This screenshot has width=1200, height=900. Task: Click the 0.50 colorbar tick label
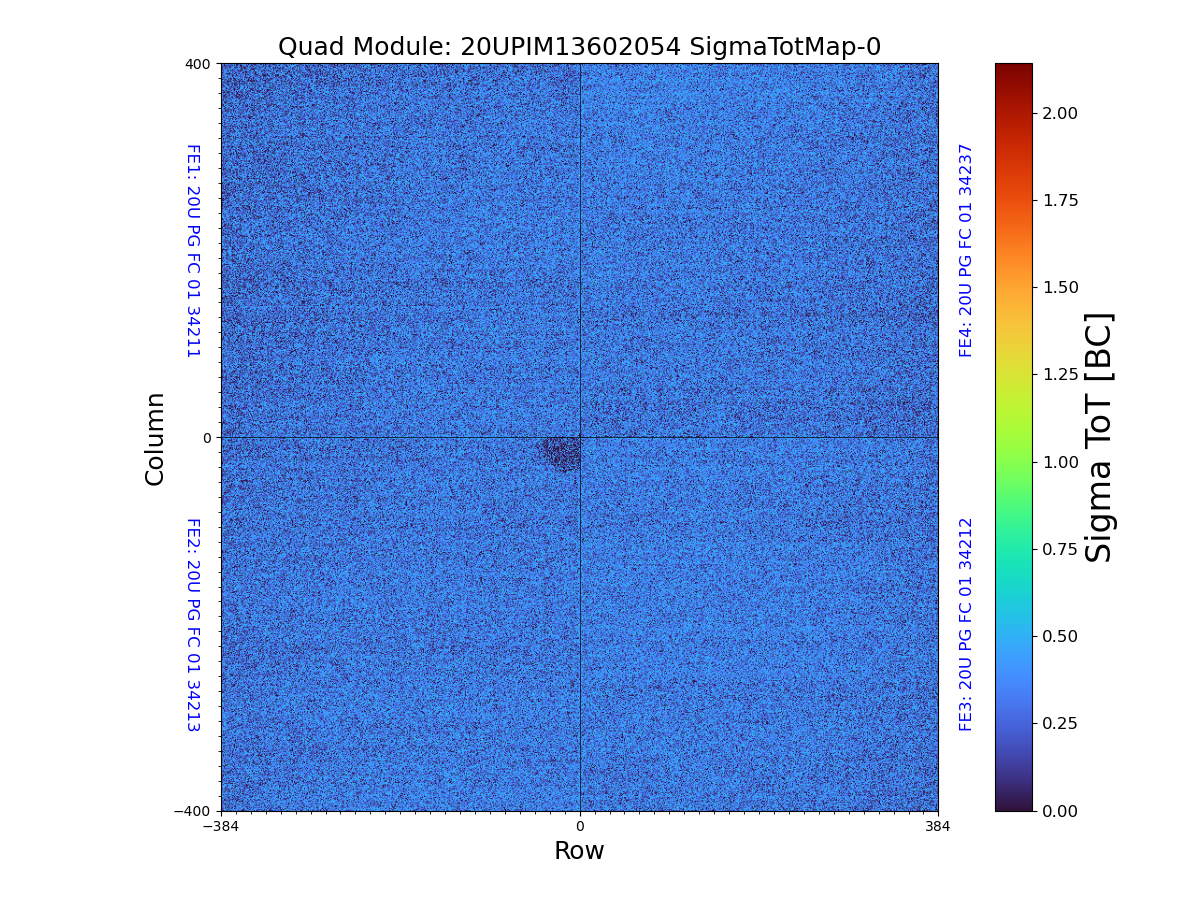coord(1060,636)
